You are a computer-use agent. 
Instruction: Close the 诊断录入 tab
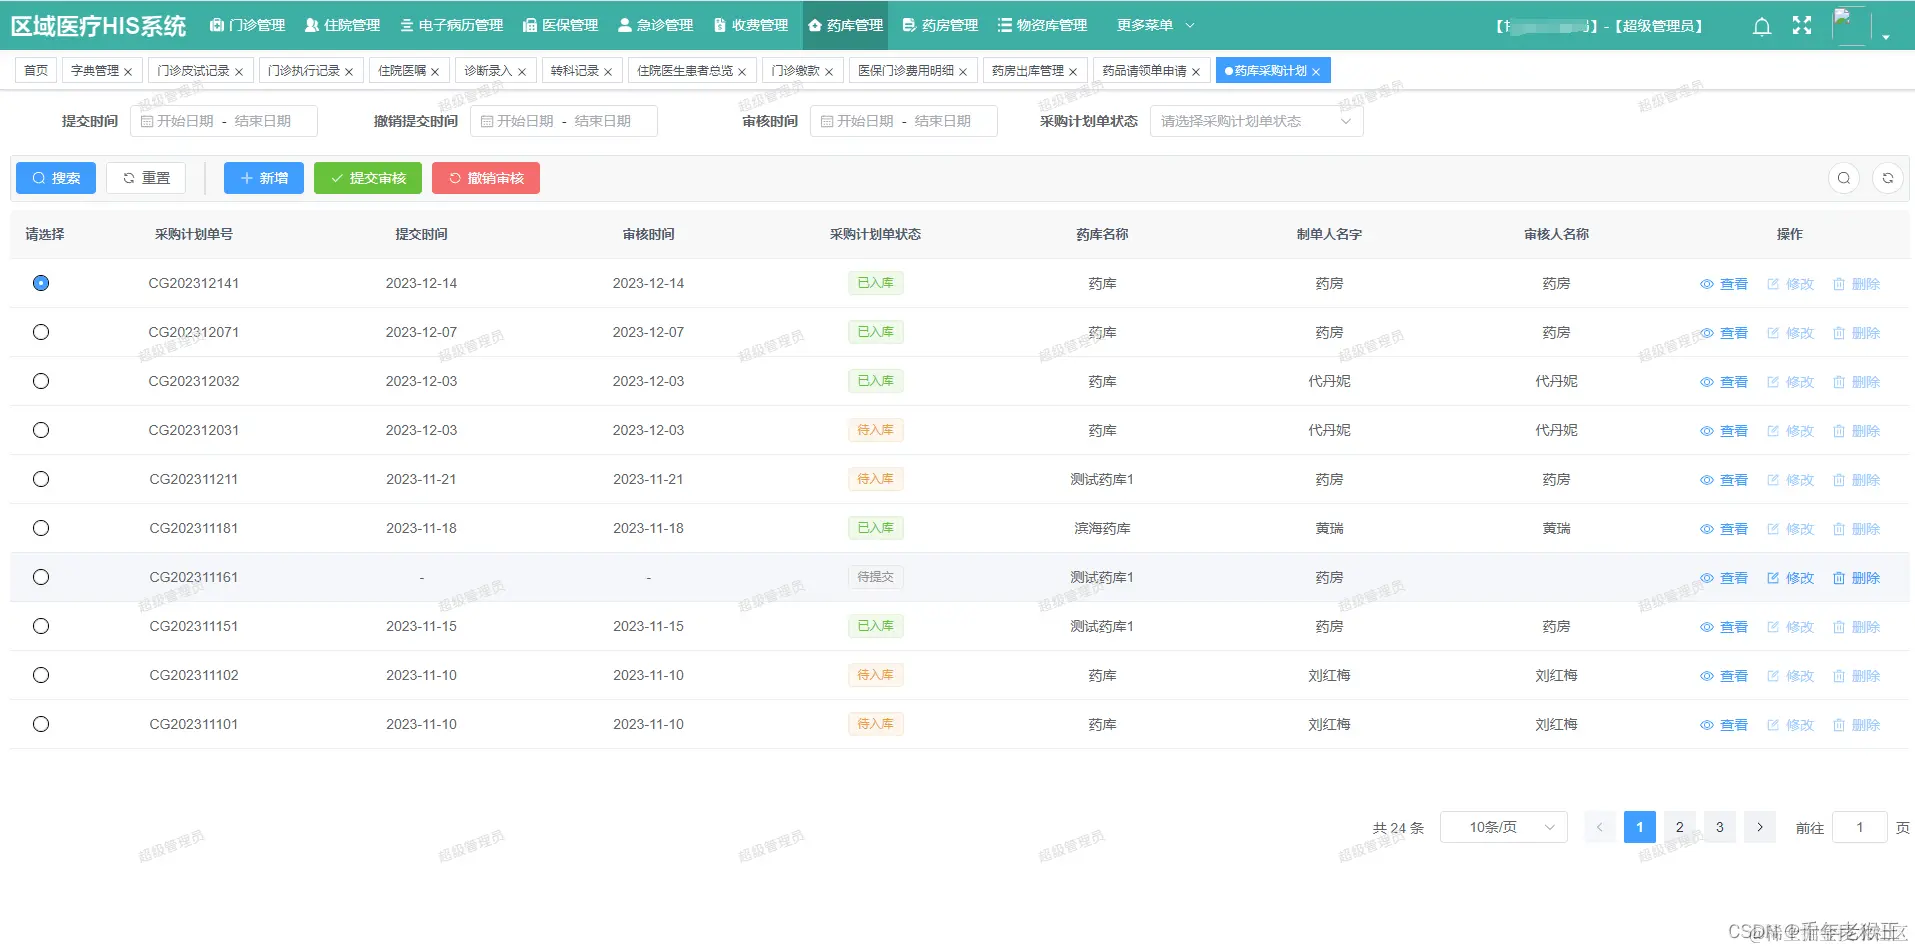click(522, 72)
